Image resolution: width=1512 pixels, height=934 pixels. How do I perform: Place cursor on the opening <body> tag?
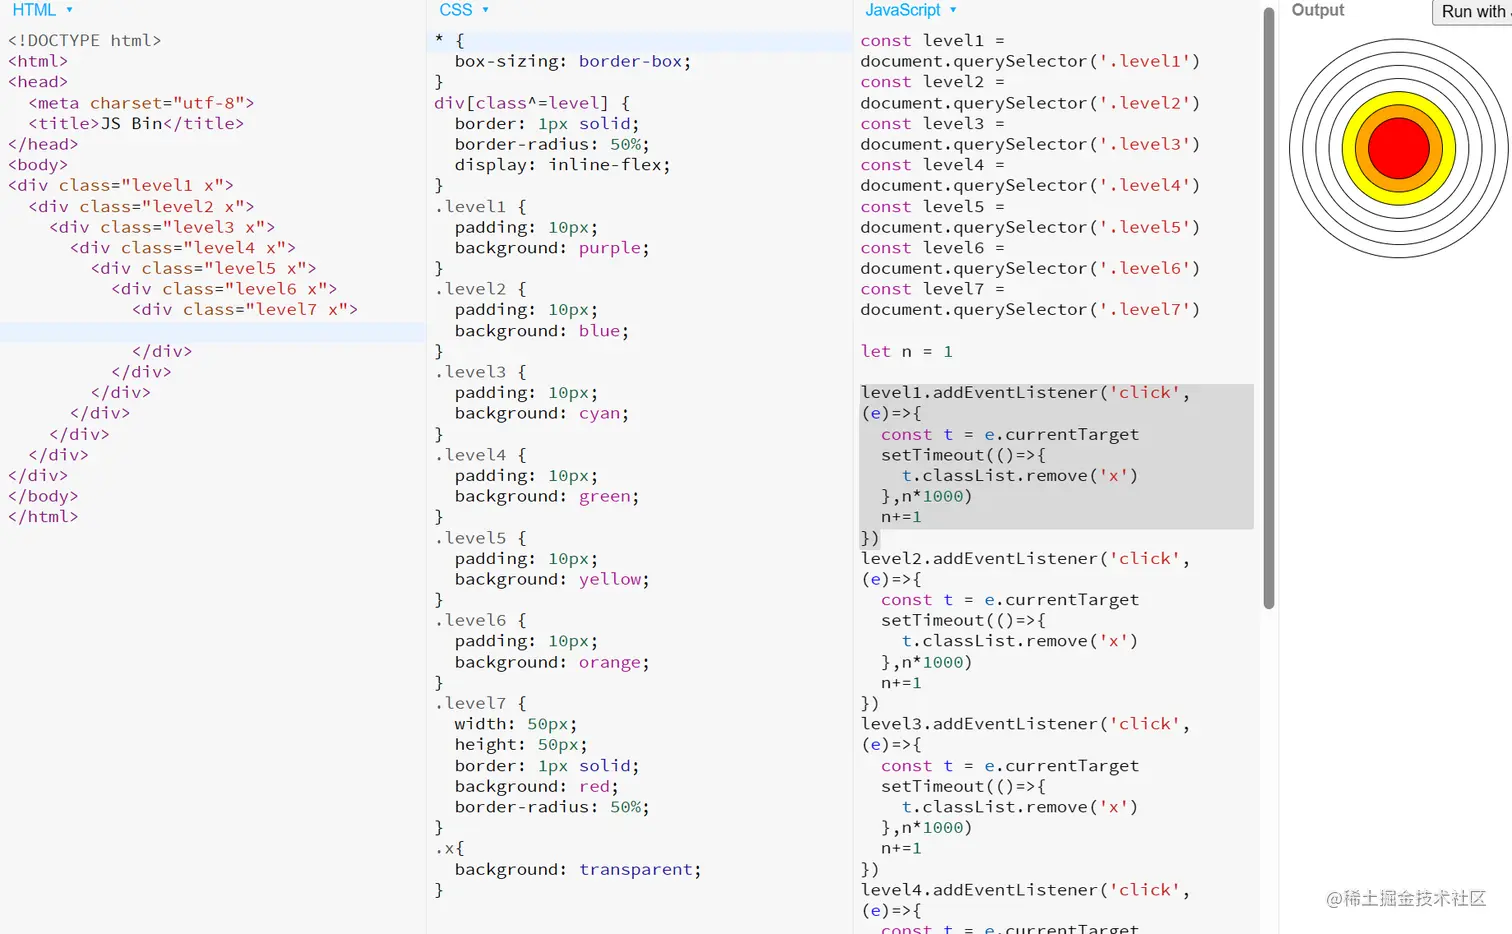click(x=38, y=165)
